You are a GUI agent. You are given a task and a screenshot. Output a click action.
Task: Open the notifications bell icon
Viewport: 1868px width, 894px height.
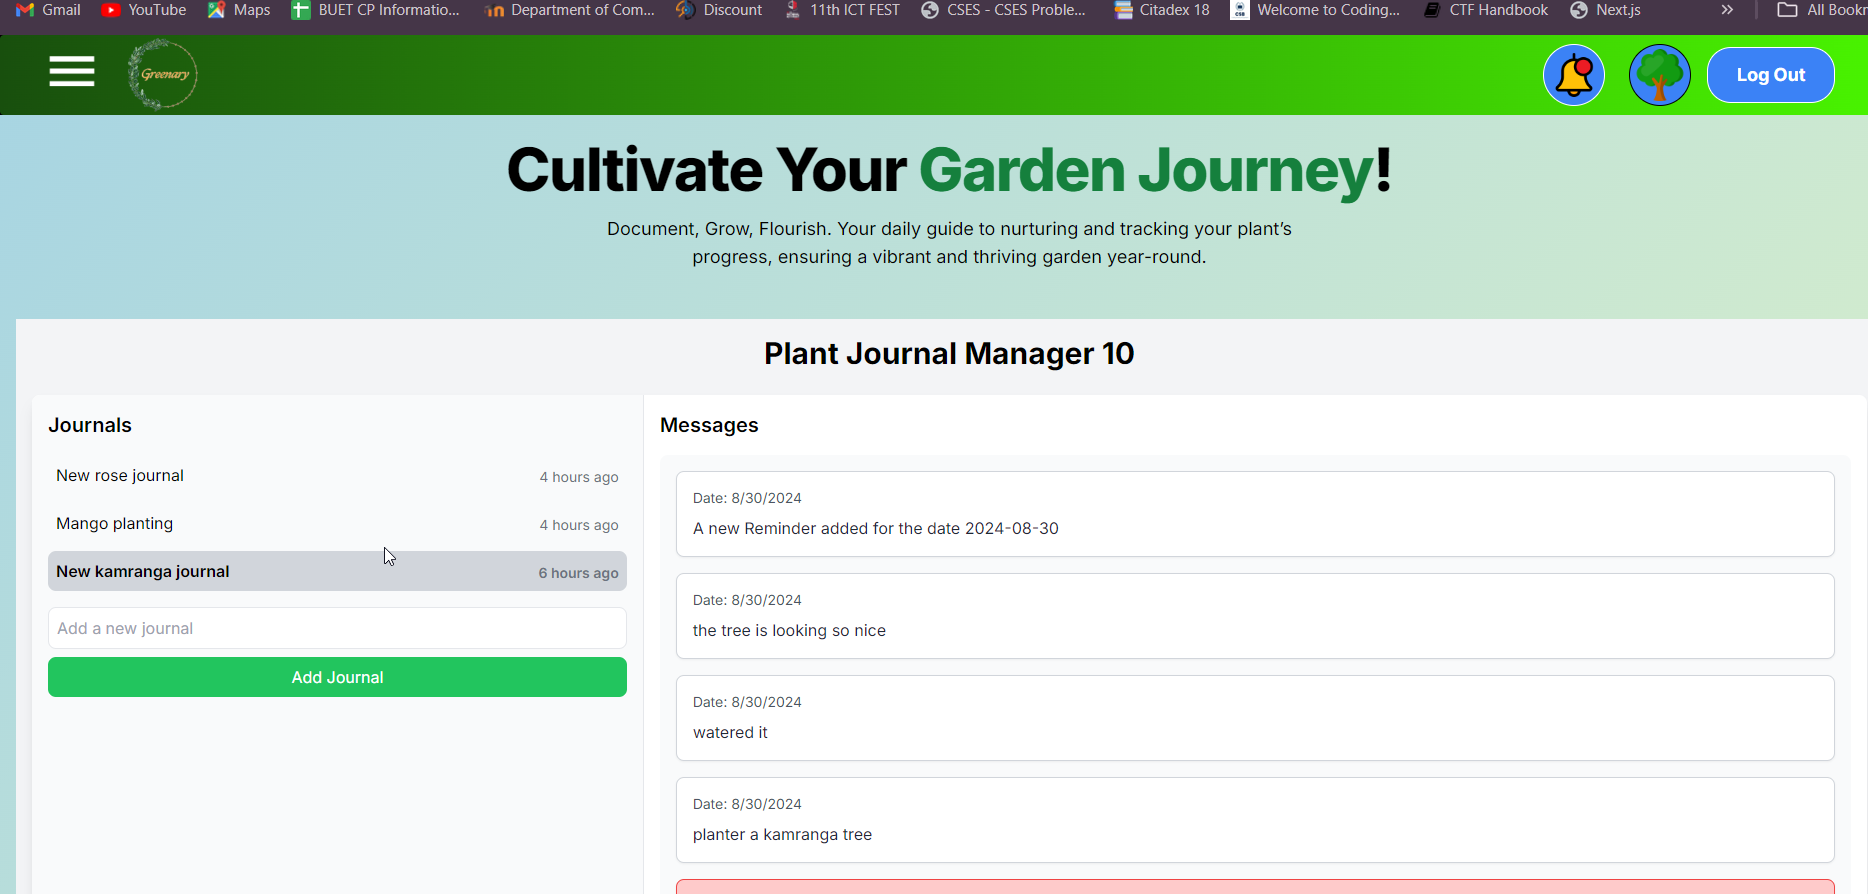(x=1574, y=75)
